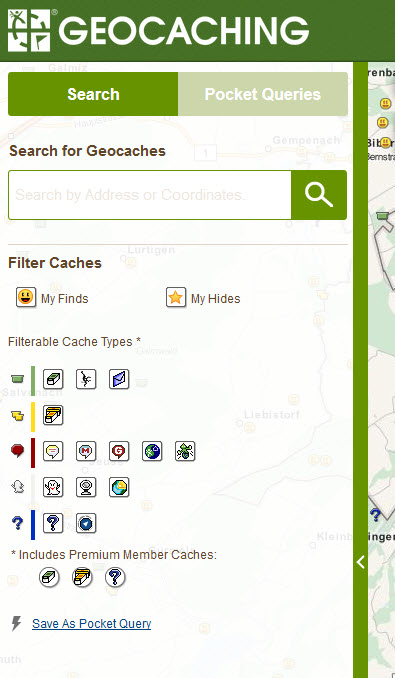Click the magnifying glass search button

[x=319, y=195]
